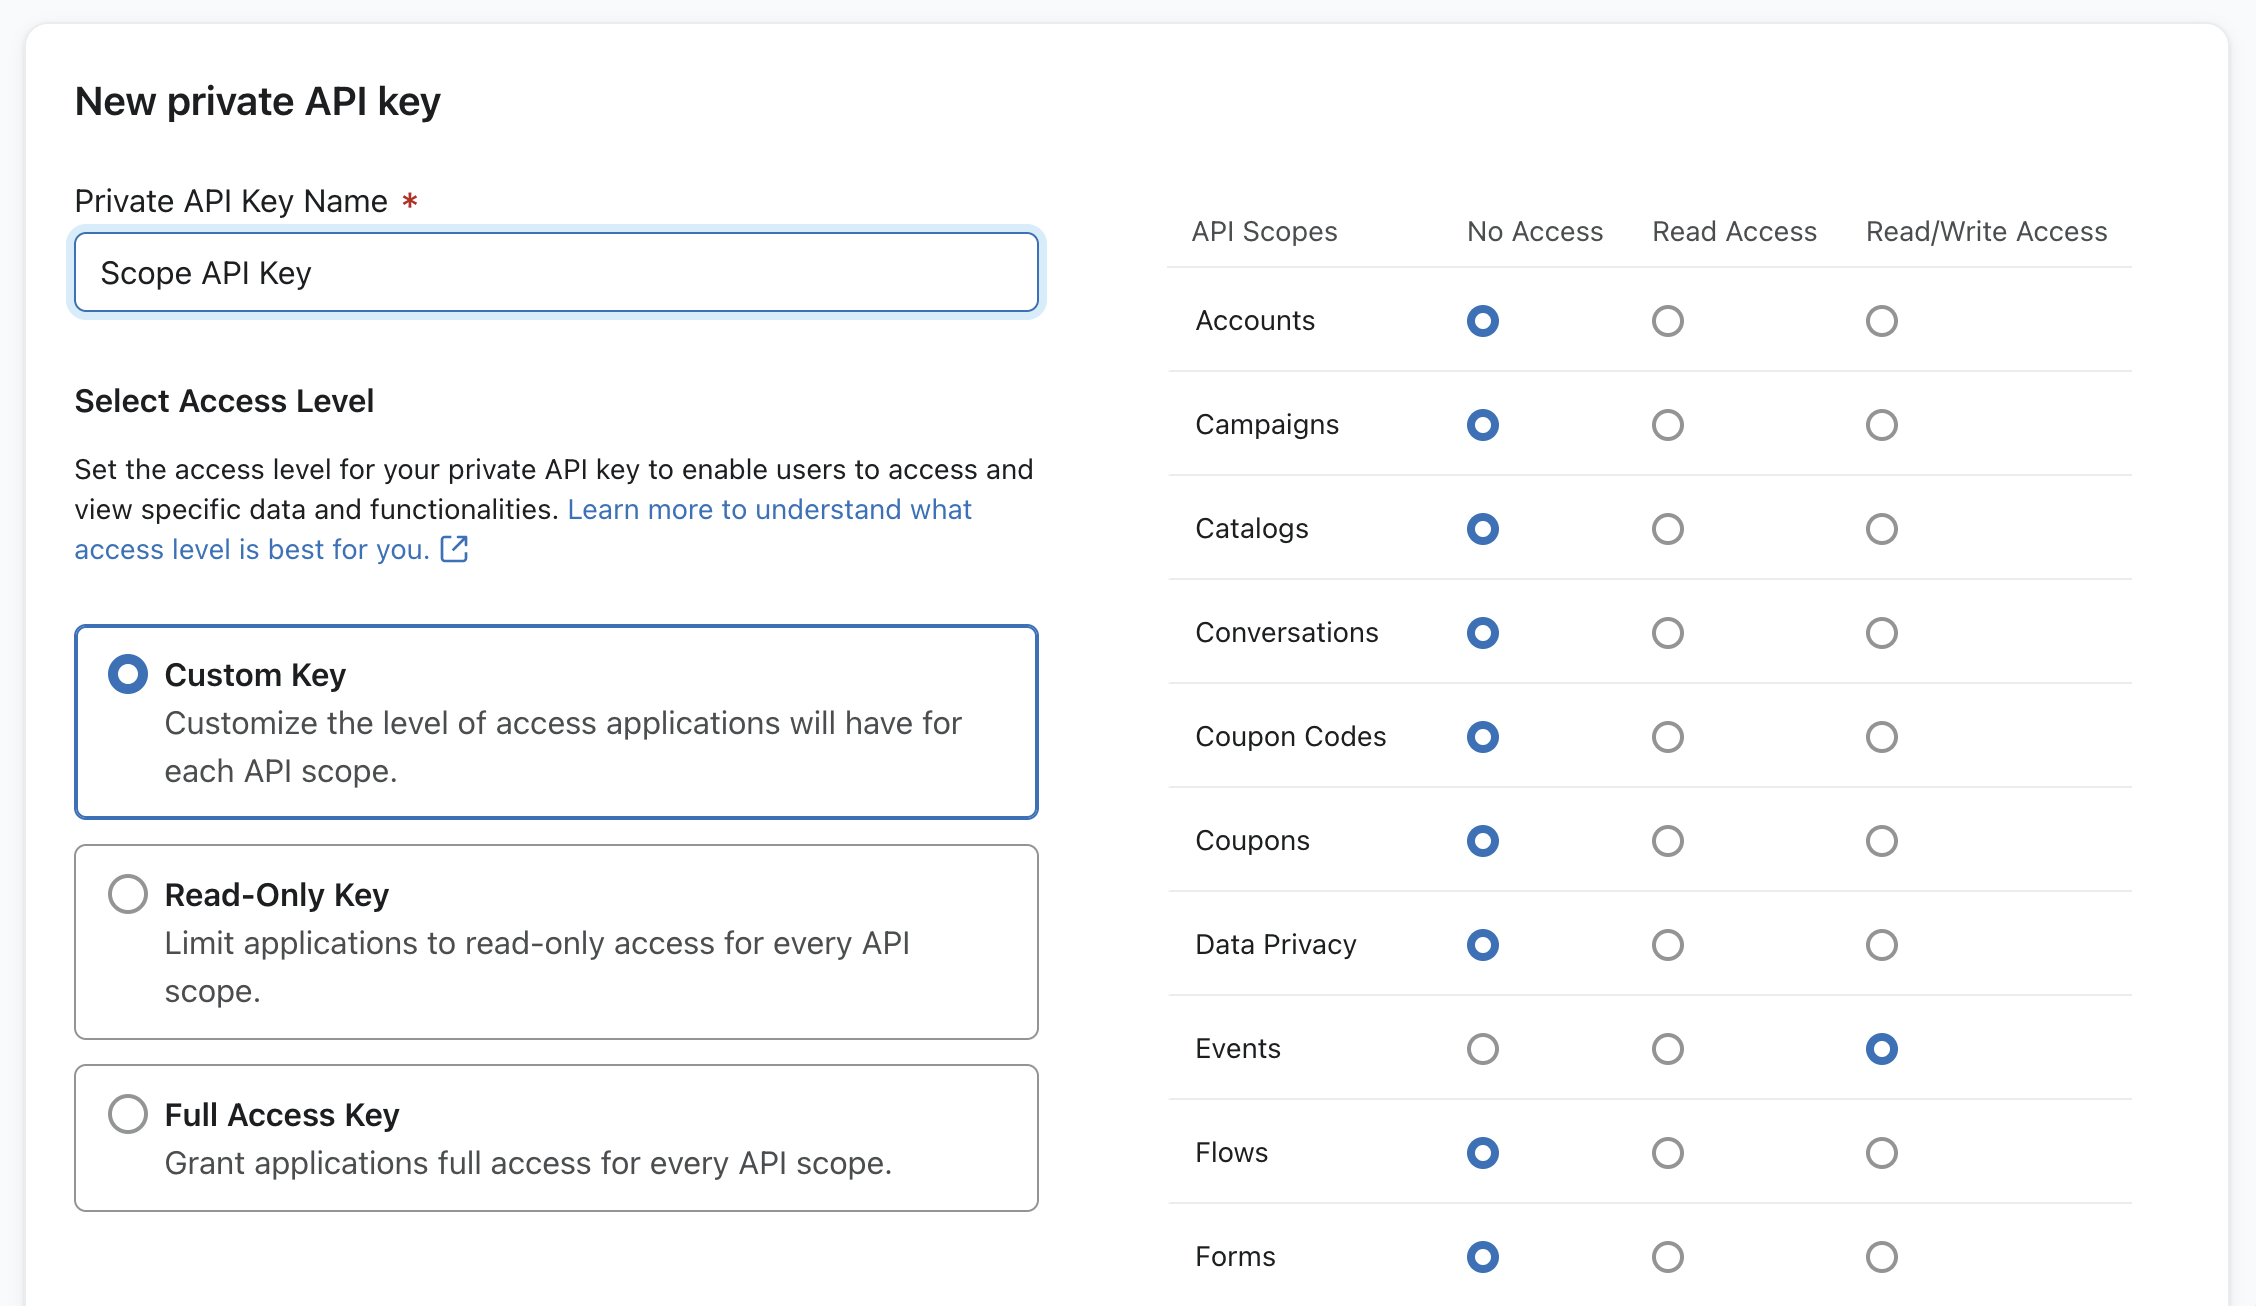The image size is (2256, 1306).
Task: Set Flows scope to Read Access
Action: click(x=1667, y=1153)
